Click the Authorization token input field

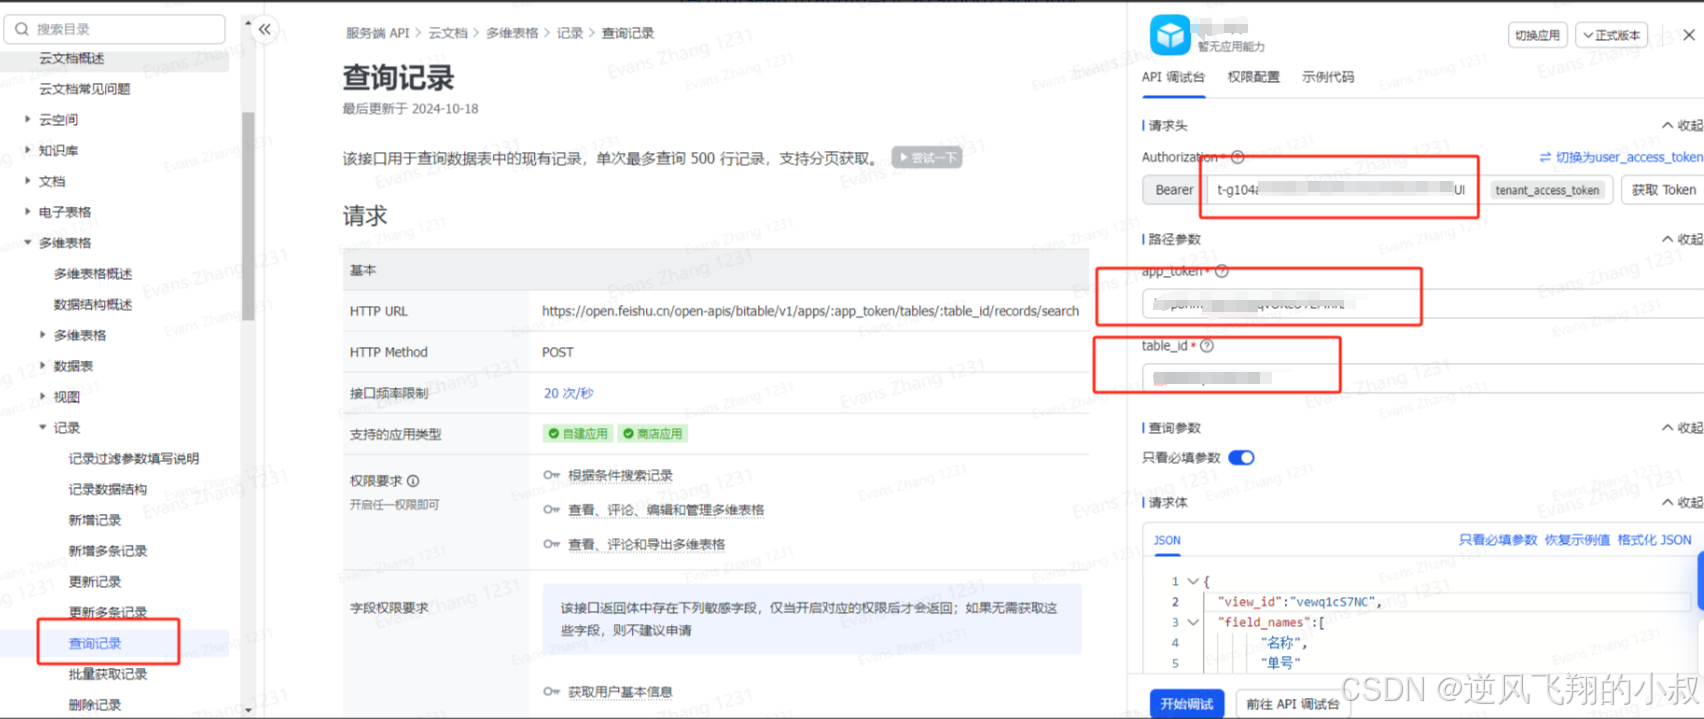pyautogui.click(x=1342, y=190)
